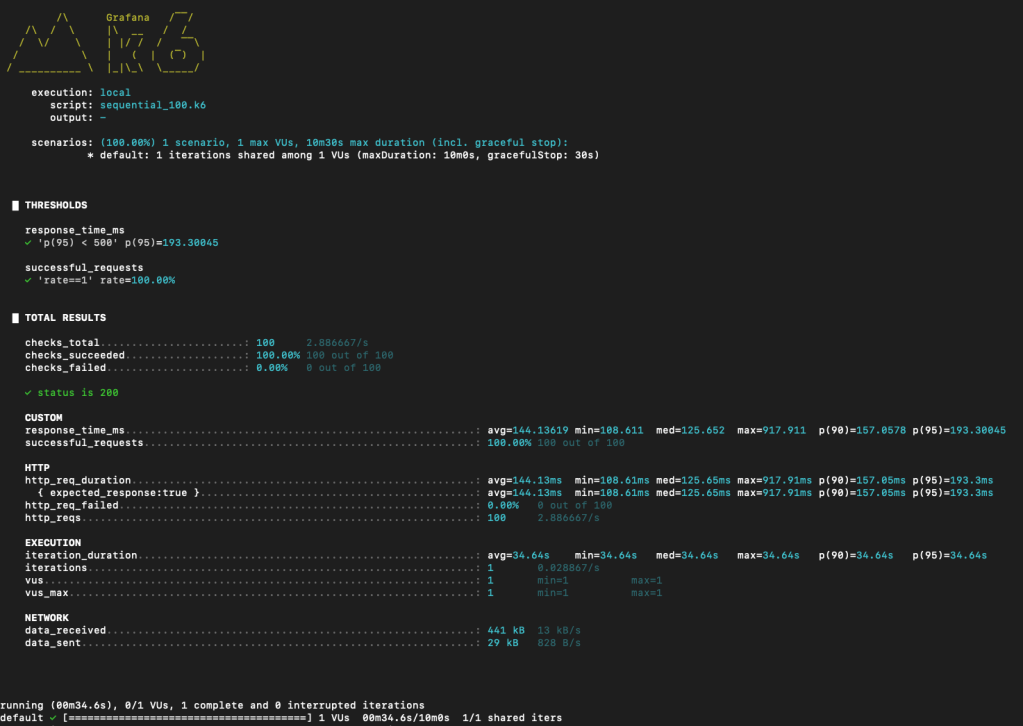Click the green checkmark after 'default' at bottom
Screen dimensions: 1023x726
point(49,718)
